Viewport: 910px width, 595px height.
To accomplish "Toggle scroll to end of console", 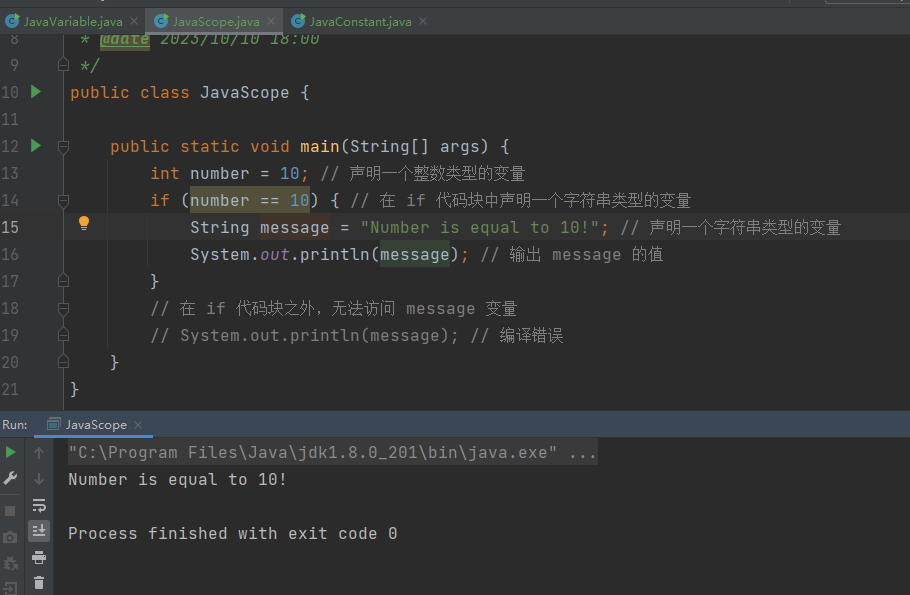I will tap(39, 531).
